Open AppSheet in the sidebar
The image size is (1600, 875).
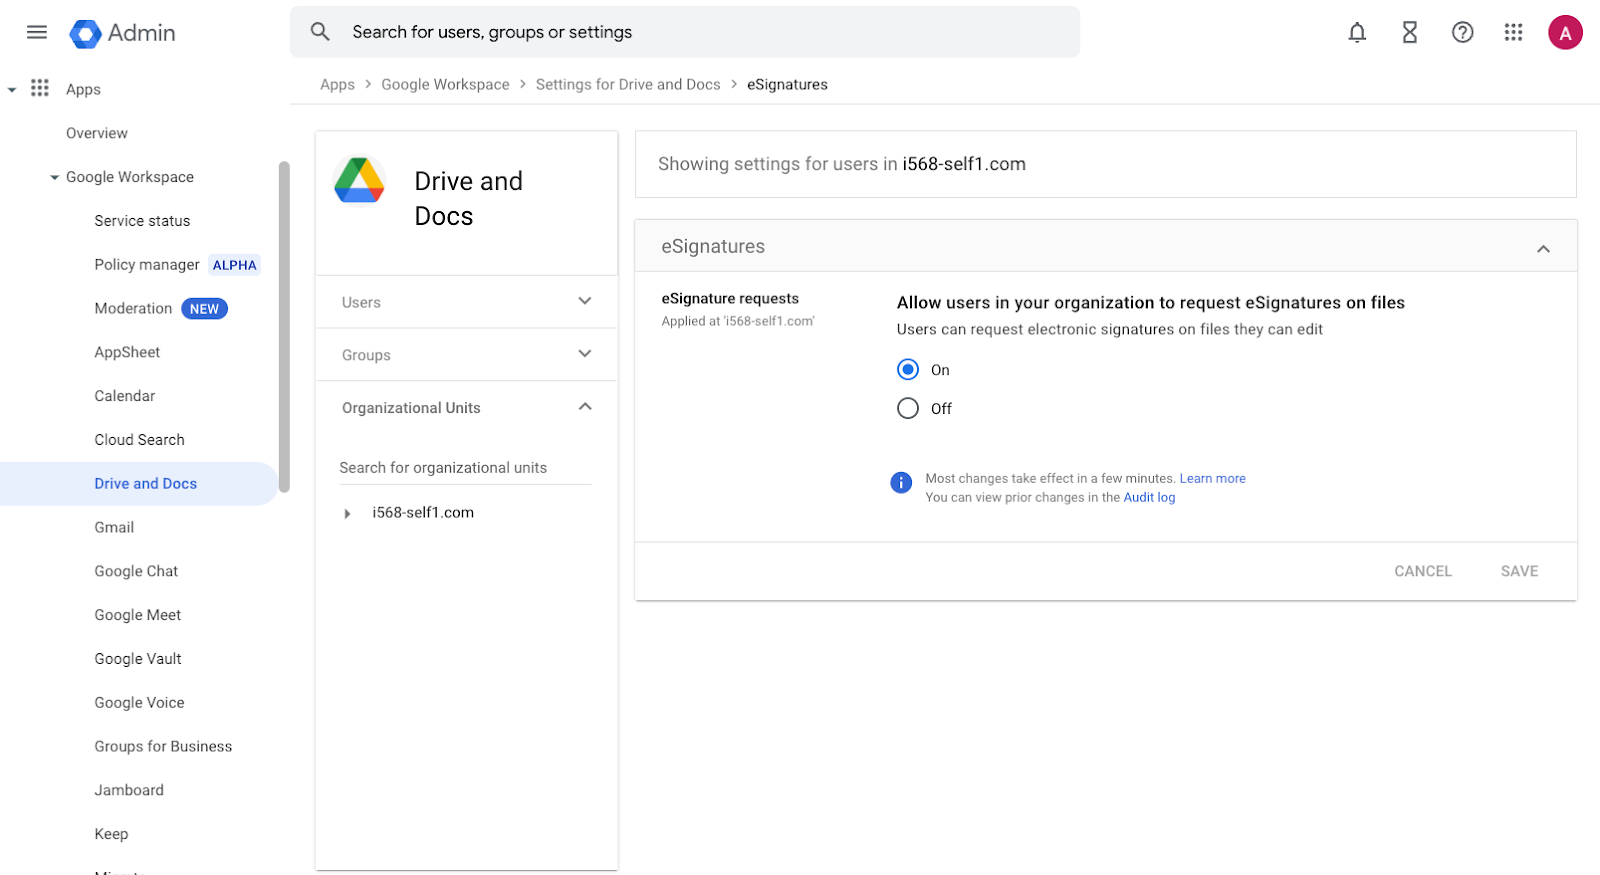pos(127,352)
